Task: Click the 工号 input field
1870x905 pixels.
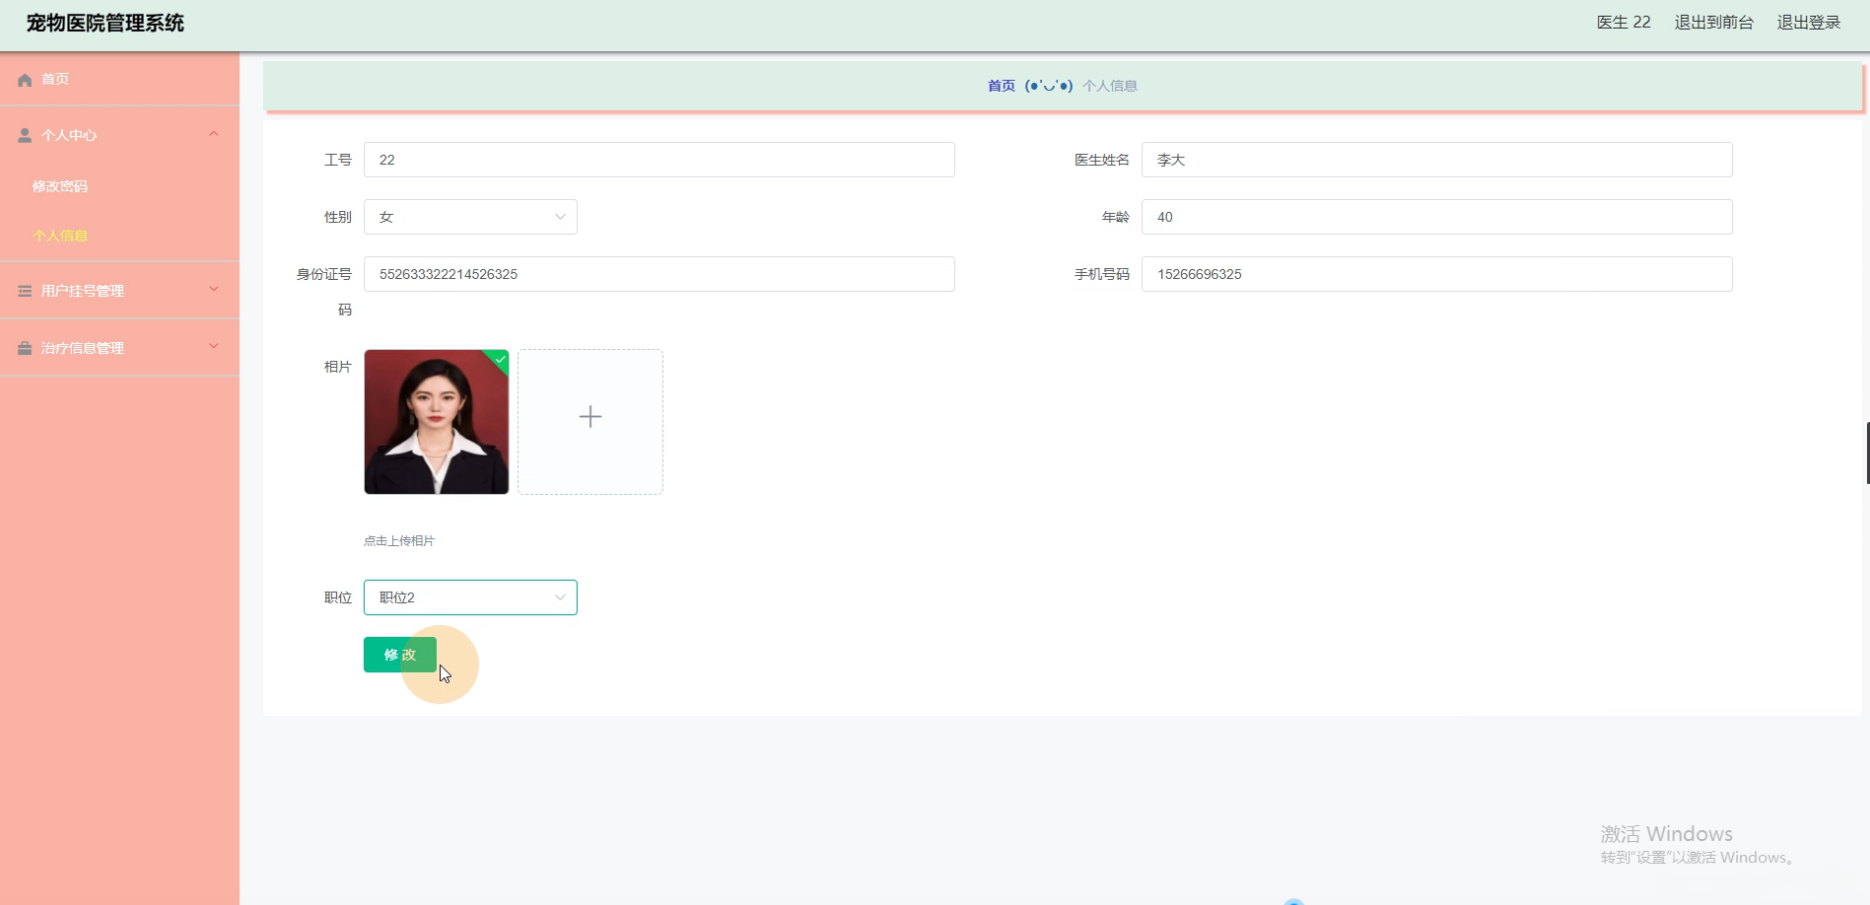Action: [x=659, y=160]
